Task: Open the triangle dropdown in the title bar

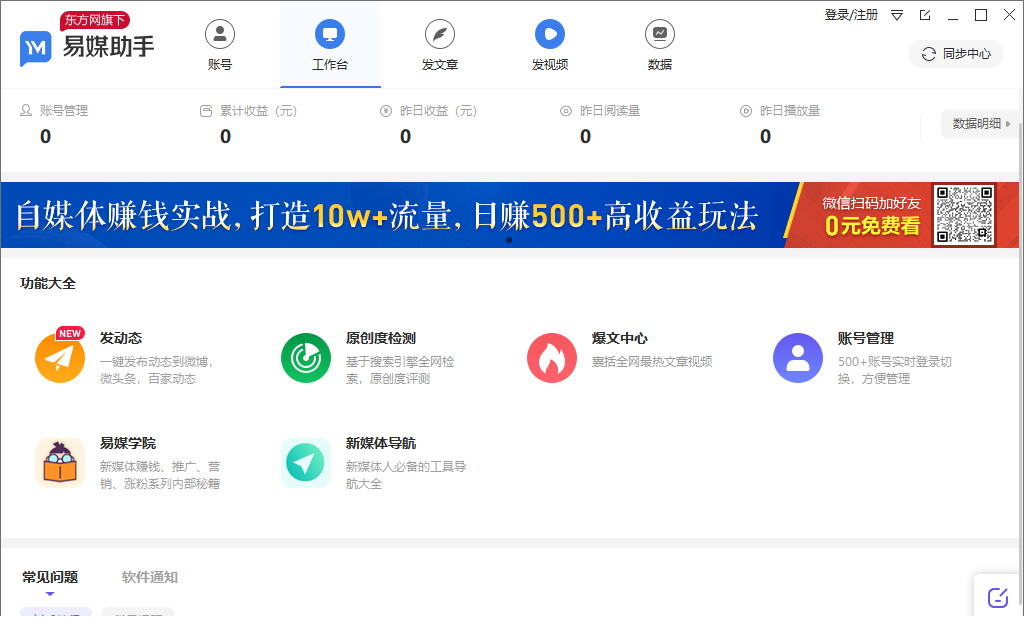Action: (897, 15)
